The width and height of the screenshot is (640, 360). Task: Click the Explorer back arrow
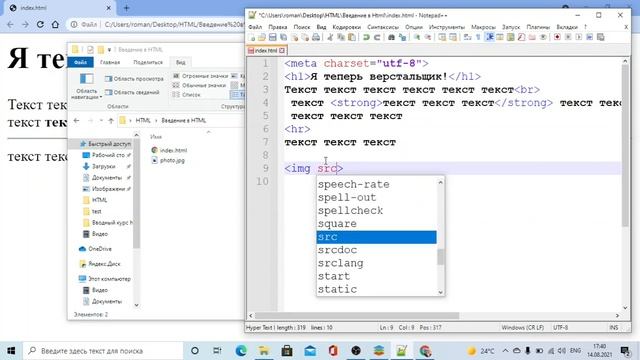(76, 120)
